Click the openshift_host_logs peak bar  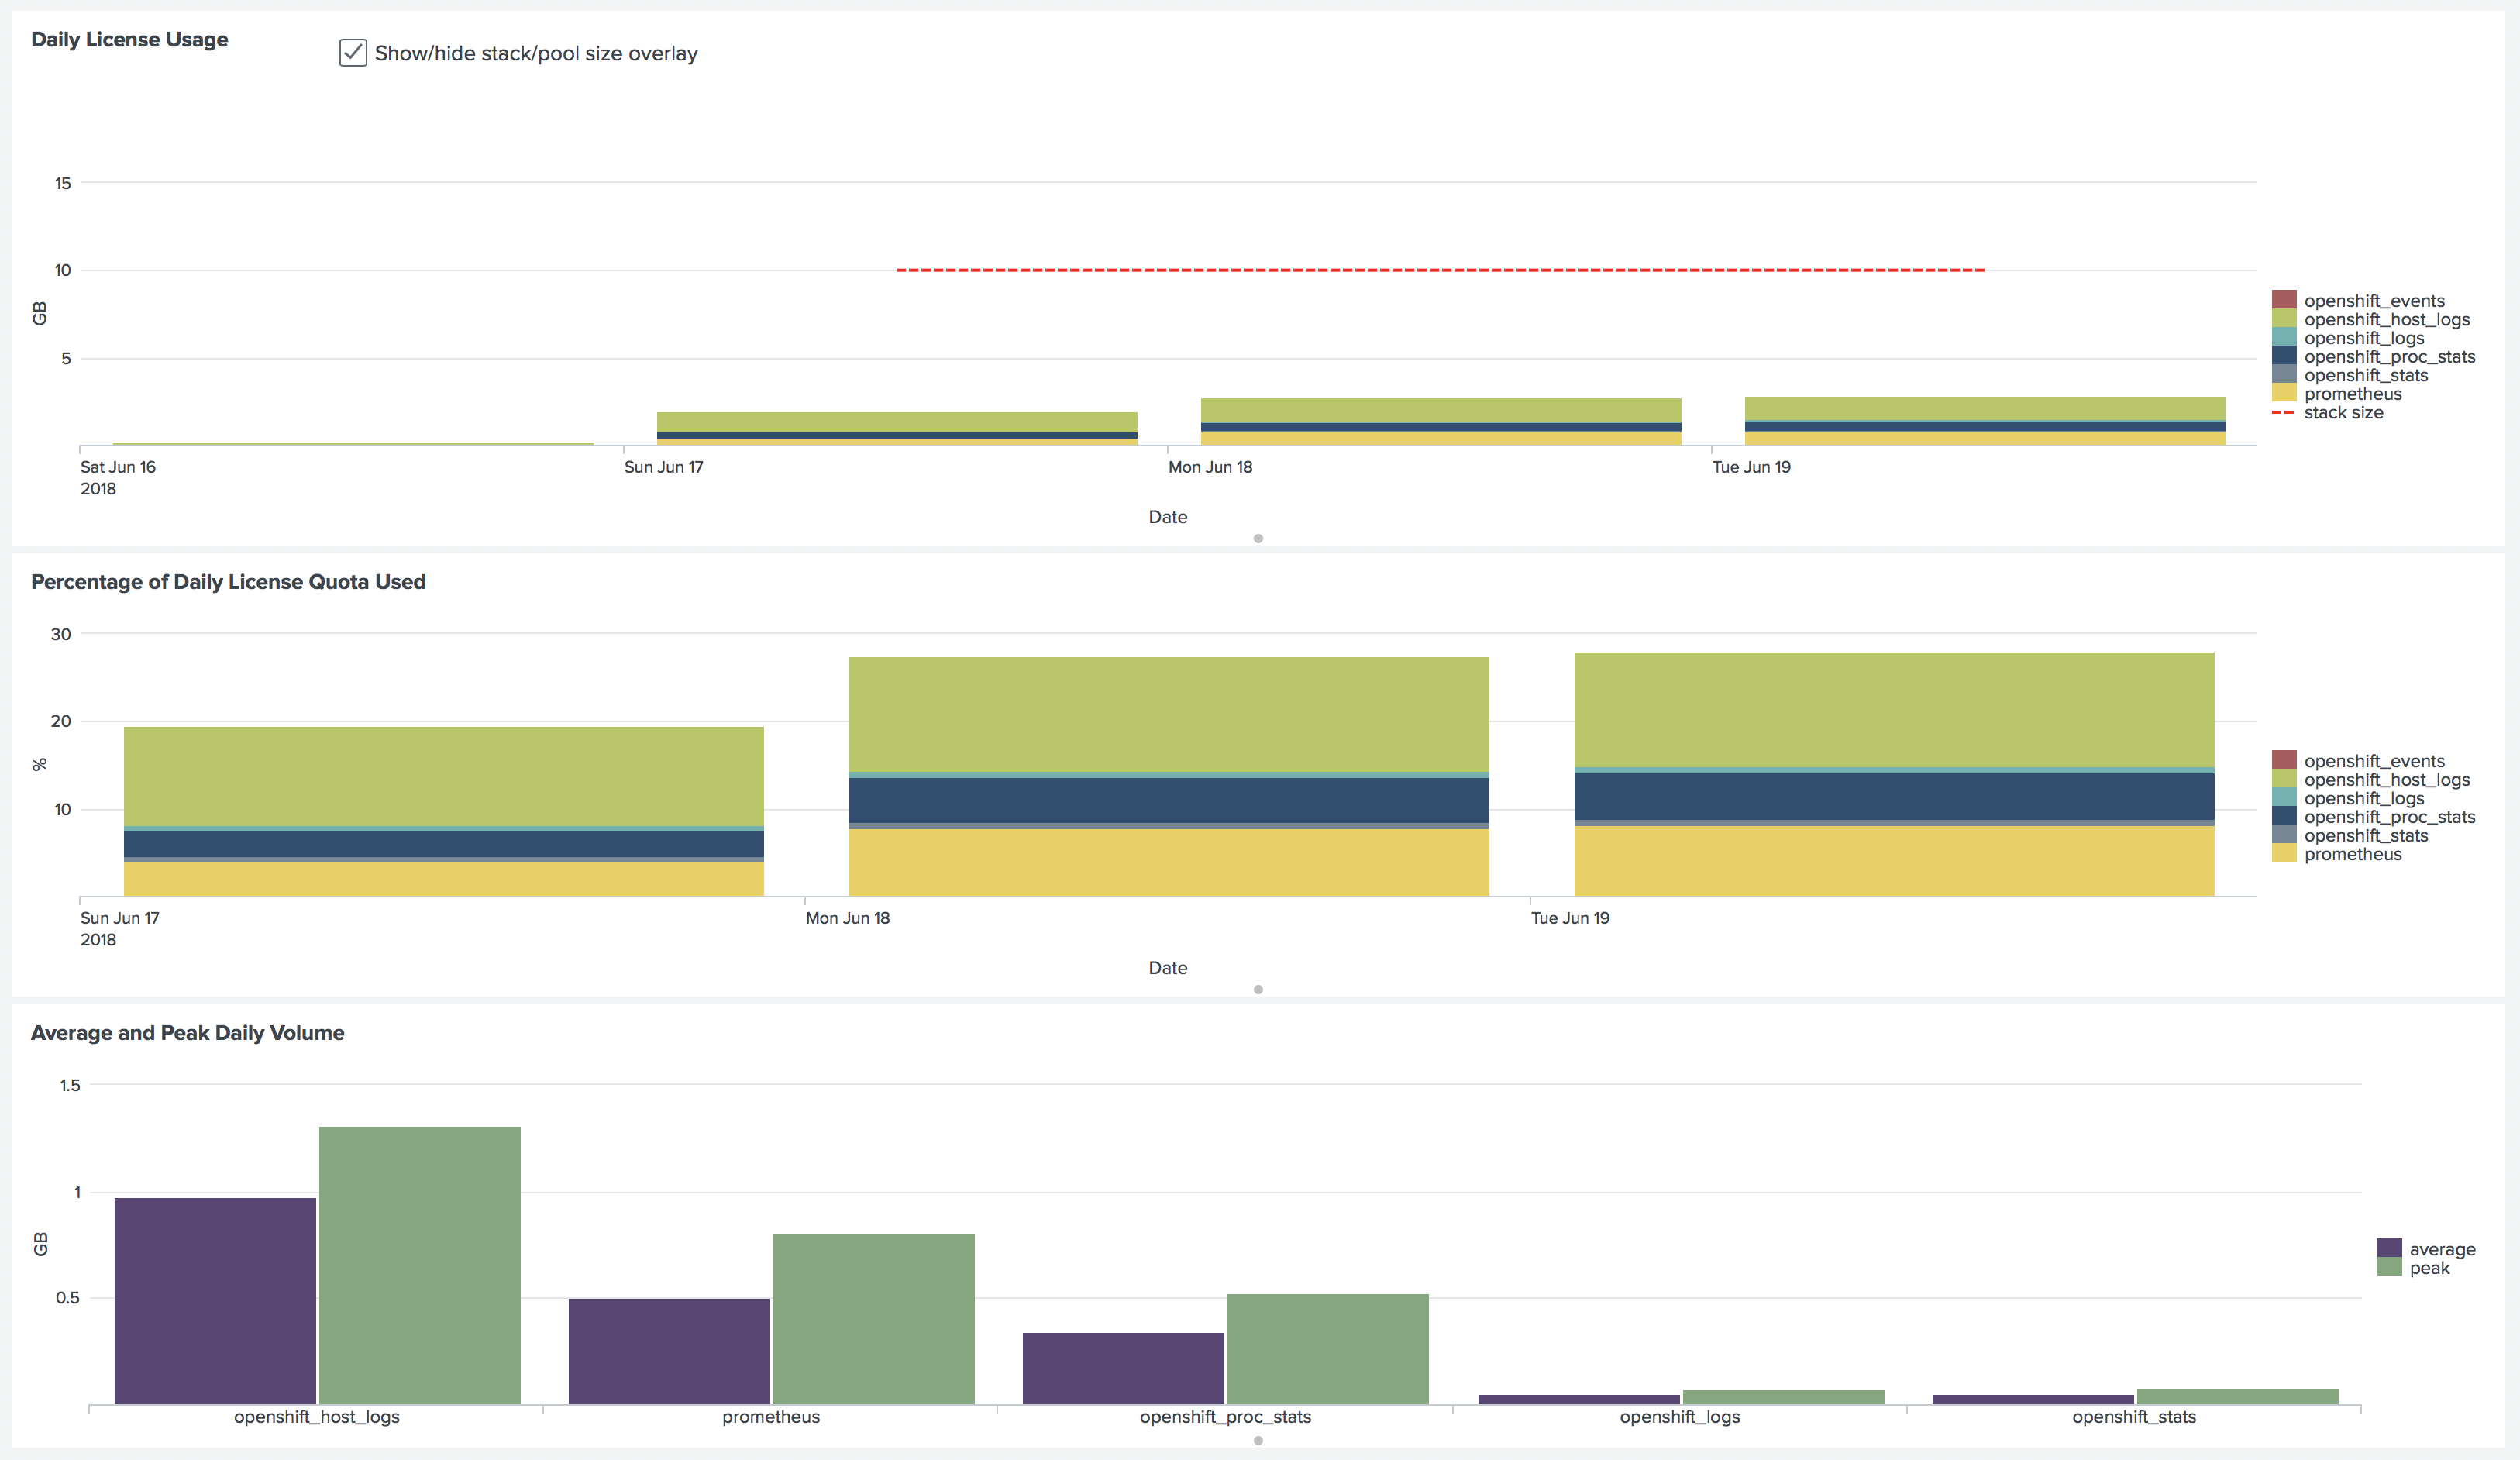pos(420,1265)
